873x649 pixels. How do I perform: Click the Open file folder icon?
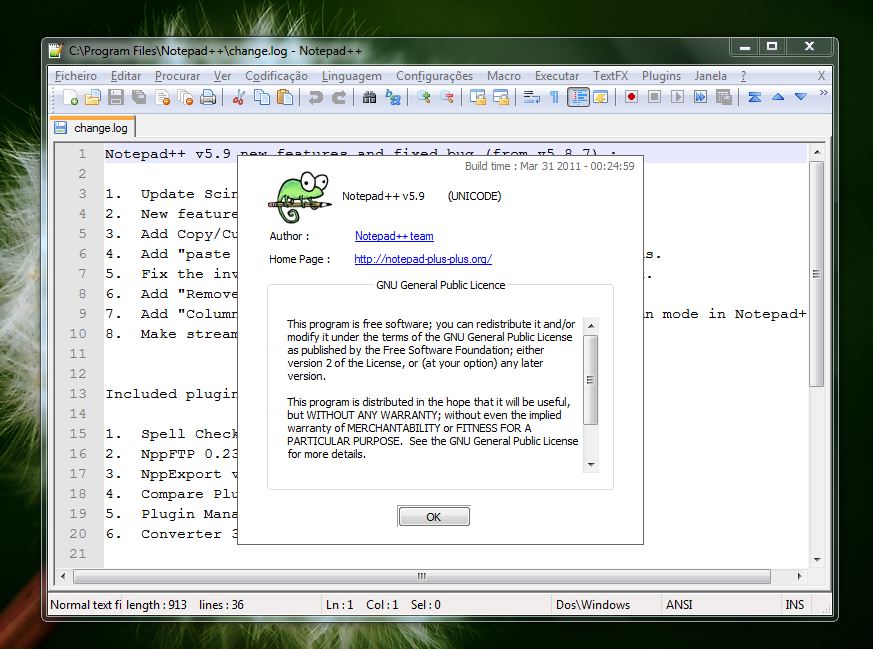coord(92,98)
